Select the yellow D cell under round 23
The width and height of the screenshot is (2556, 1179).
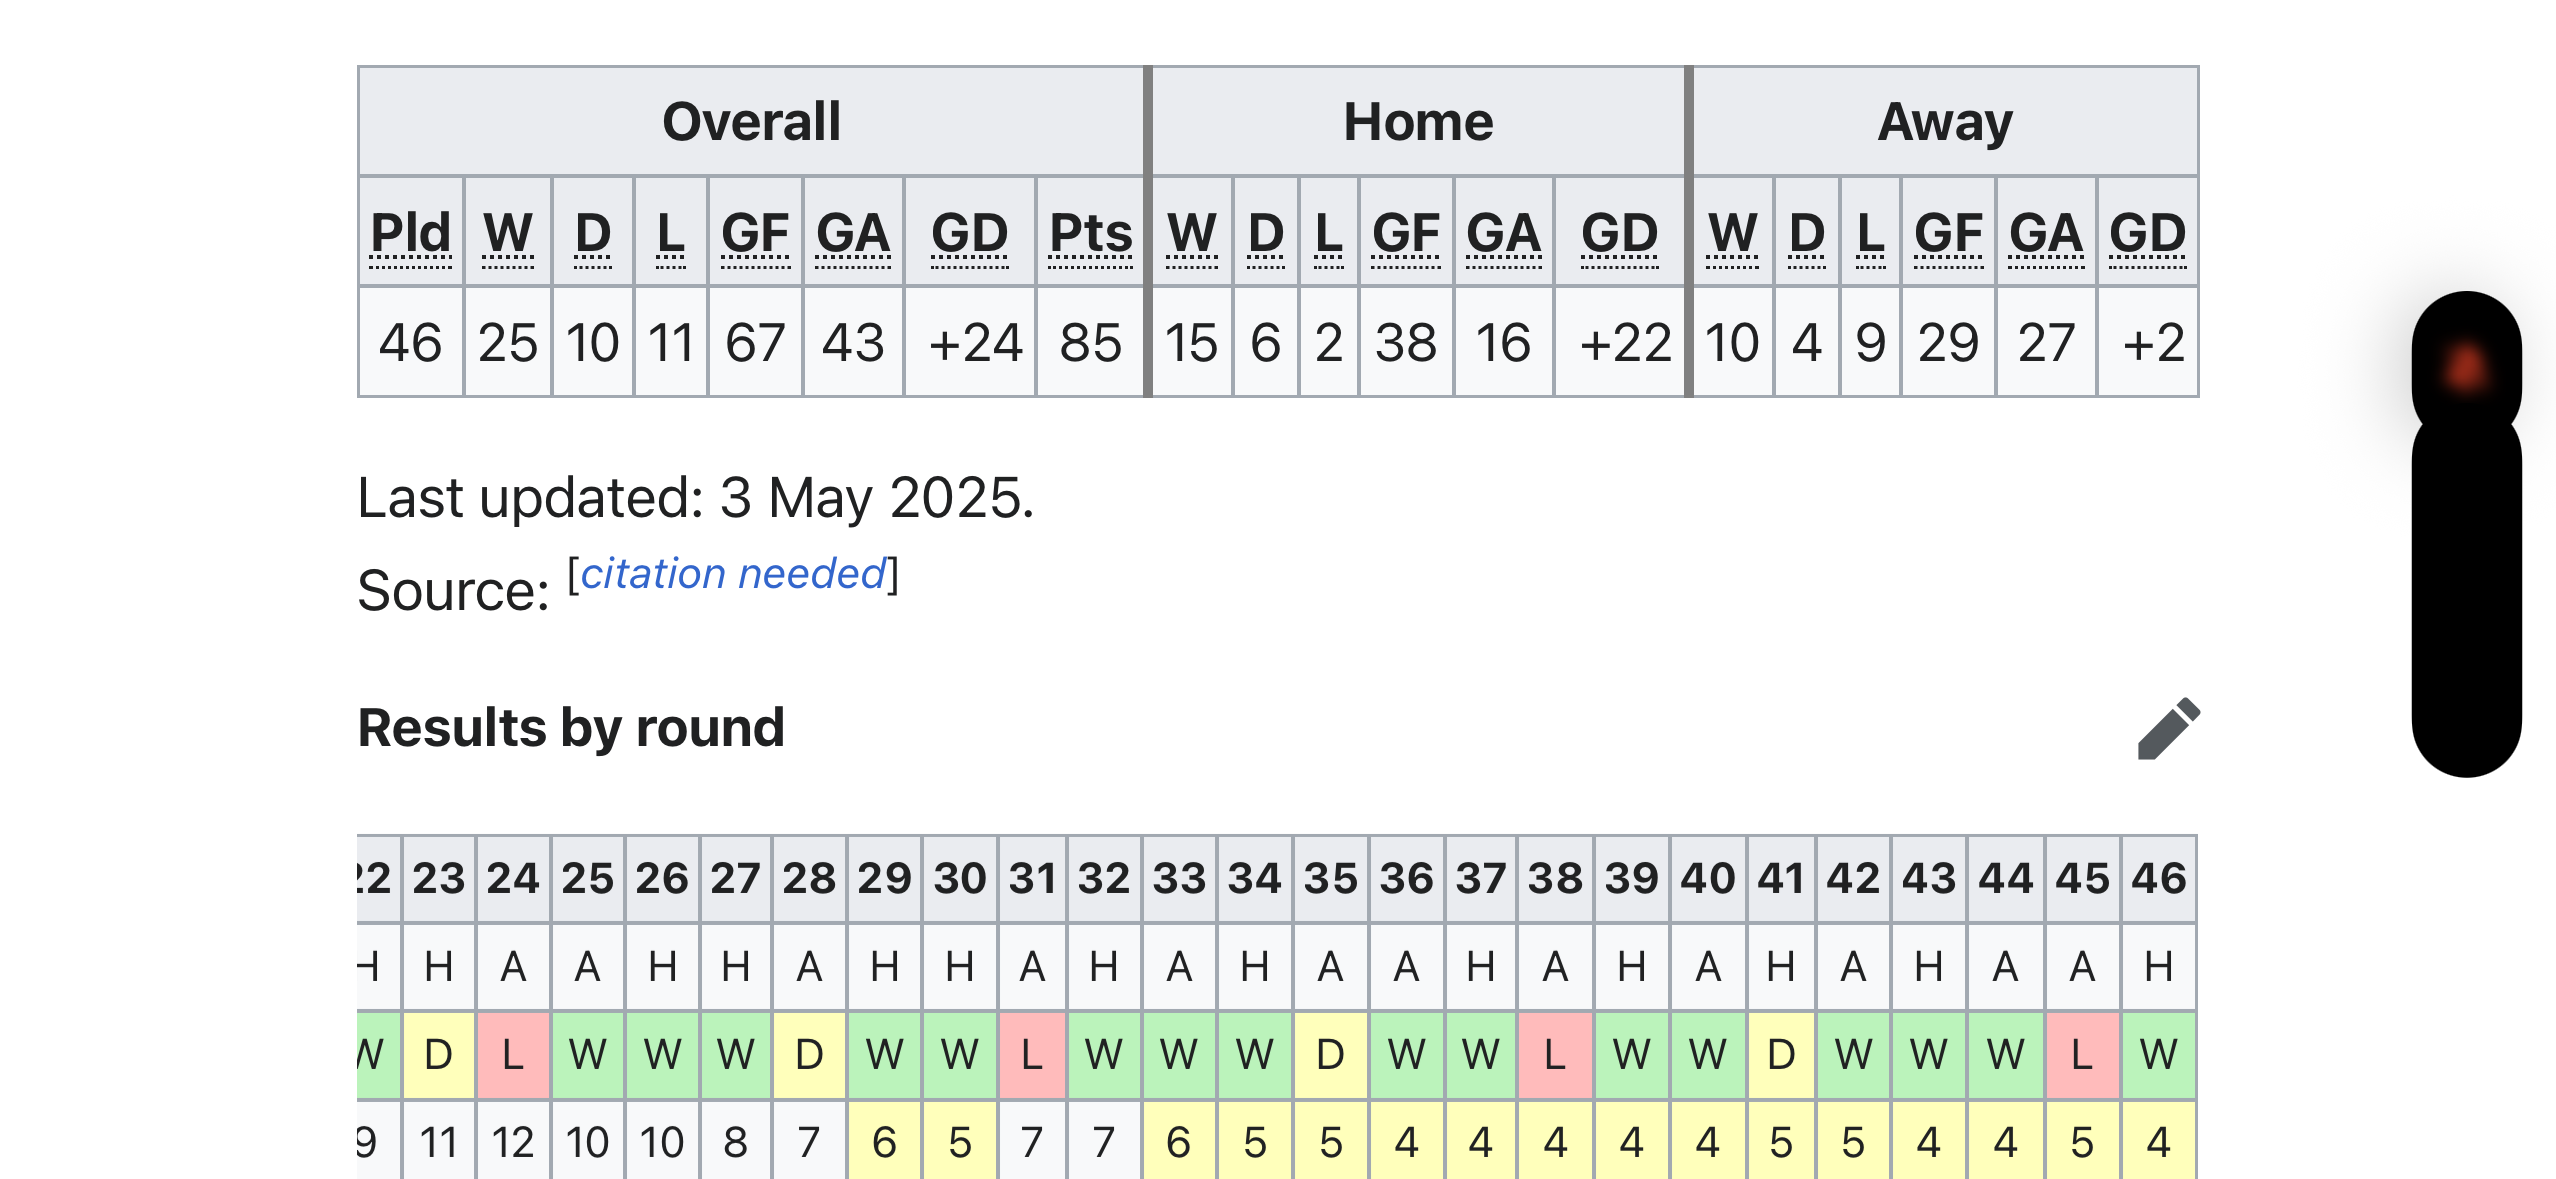(438, 1055)
